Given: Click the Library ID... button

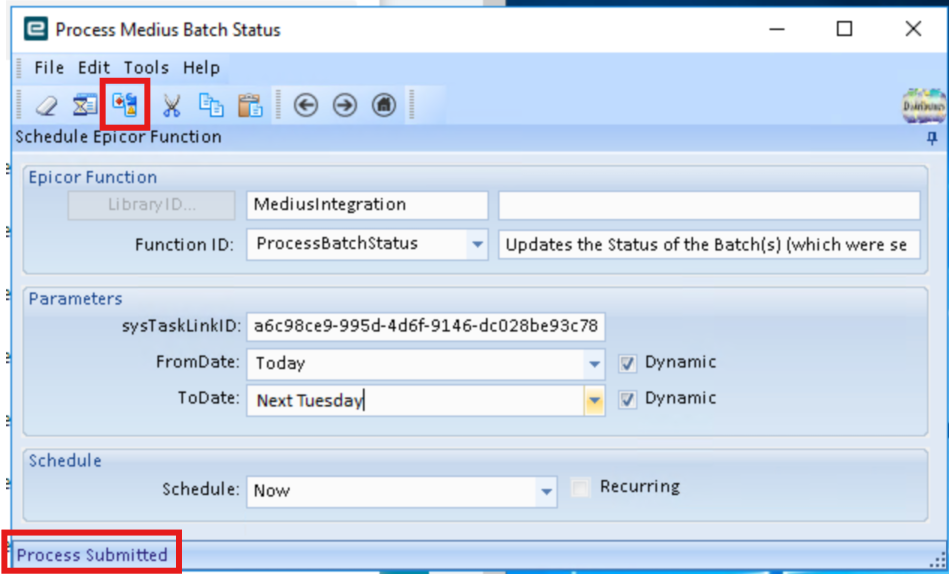Looking at the screenshot, I should [151, 205].
